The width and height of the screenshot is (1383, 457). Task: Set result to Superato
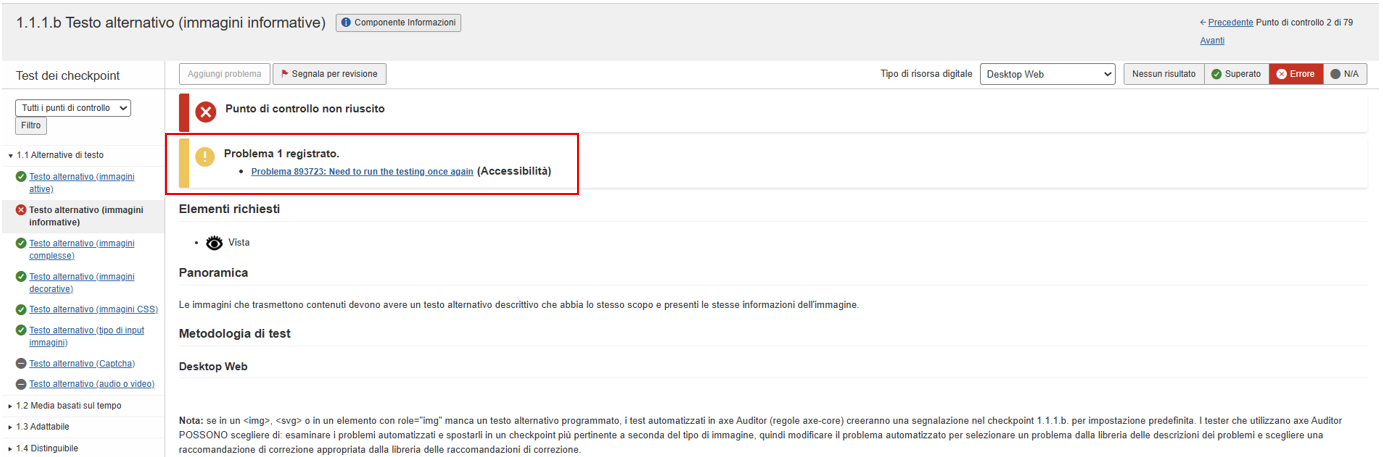(1236, 74)
